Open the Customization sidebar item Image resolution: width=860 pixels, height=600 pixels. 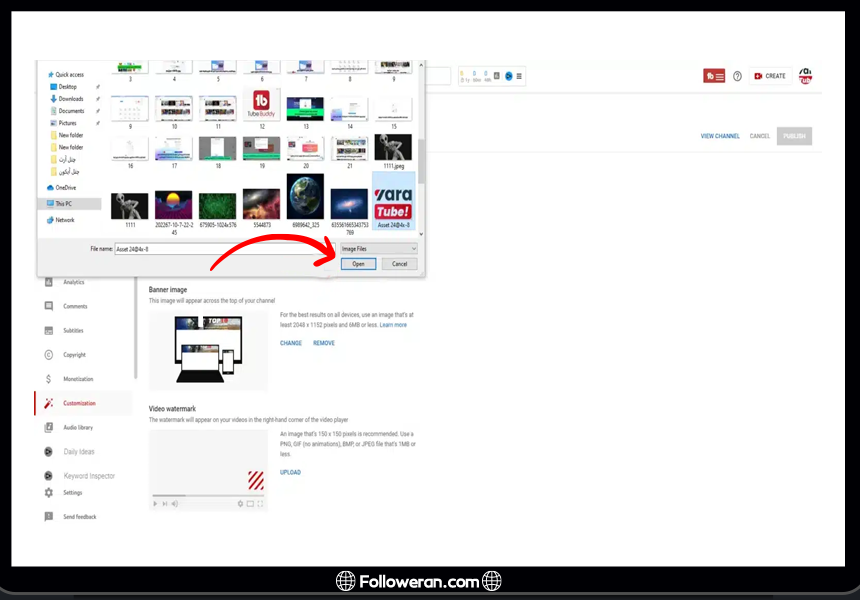coord(79,403)
